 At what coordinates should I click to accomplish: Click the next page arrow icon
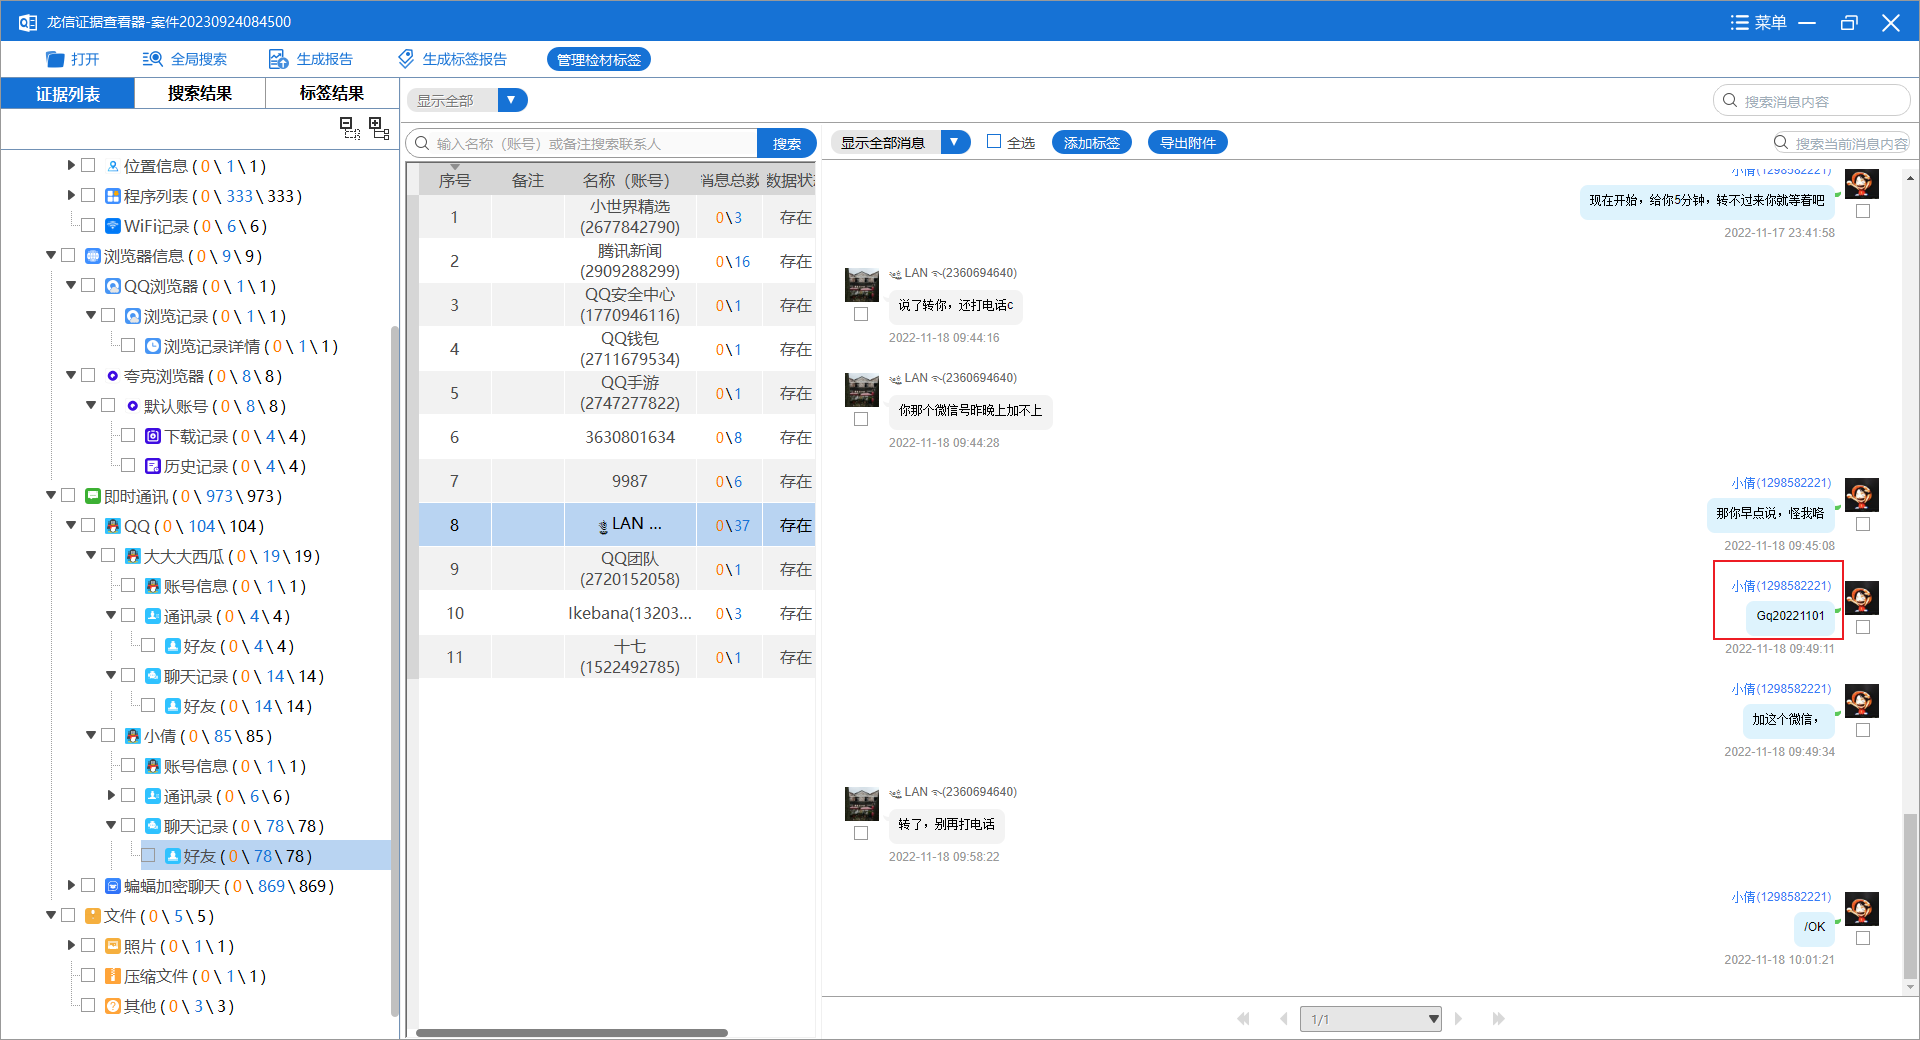(x=1458, y=1019)
